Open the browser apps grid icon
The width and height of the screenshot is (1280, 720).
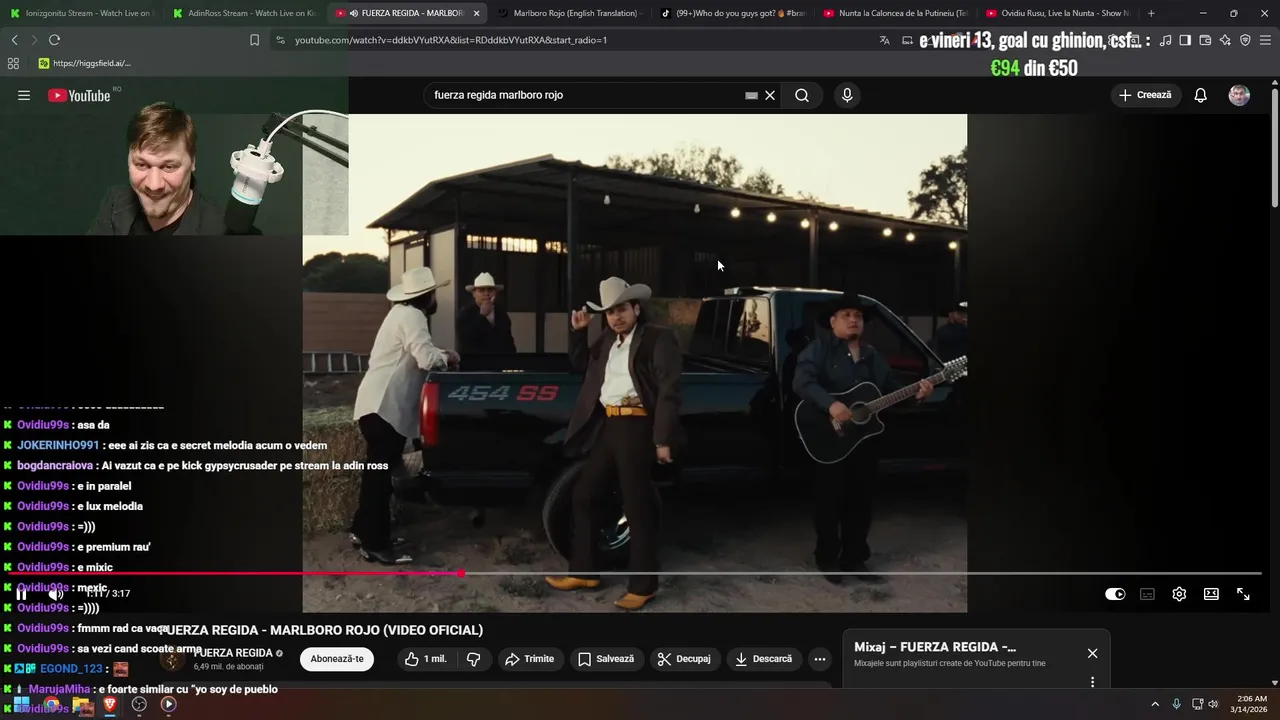[13, 63]
